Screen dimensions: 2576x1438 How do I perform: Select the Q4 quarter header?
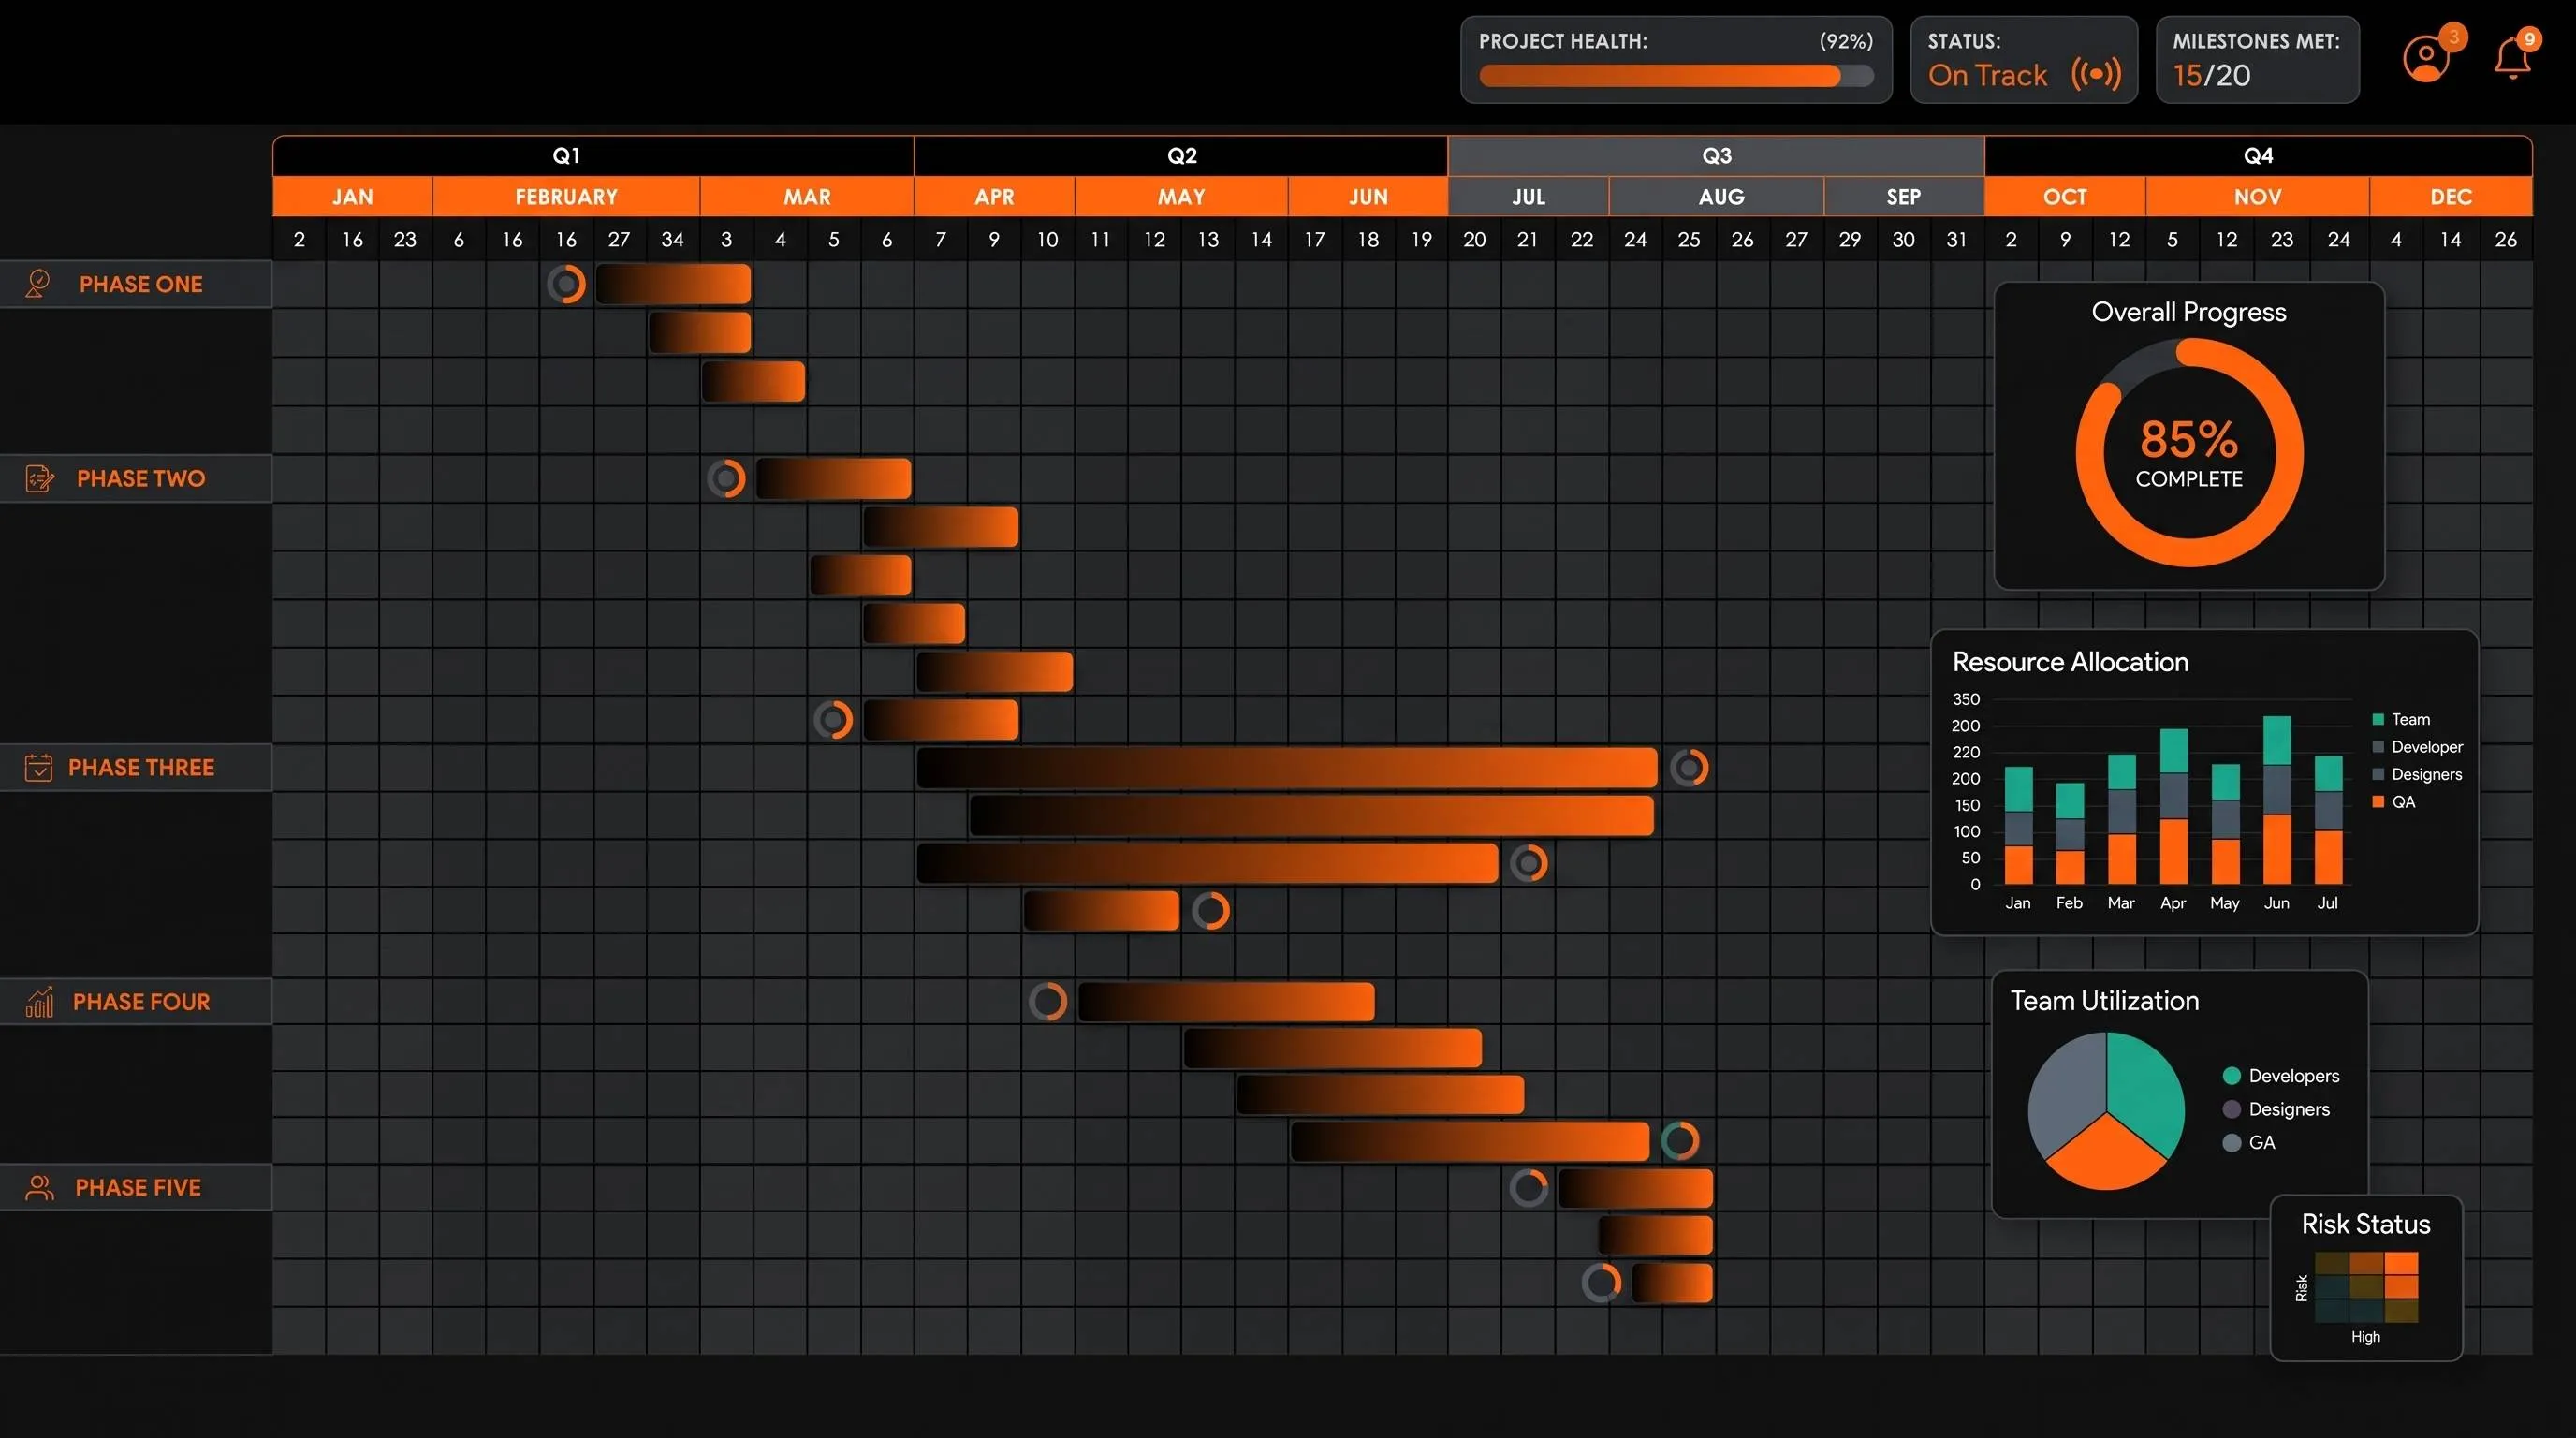pyautogui.click(x=2258, y=156)
